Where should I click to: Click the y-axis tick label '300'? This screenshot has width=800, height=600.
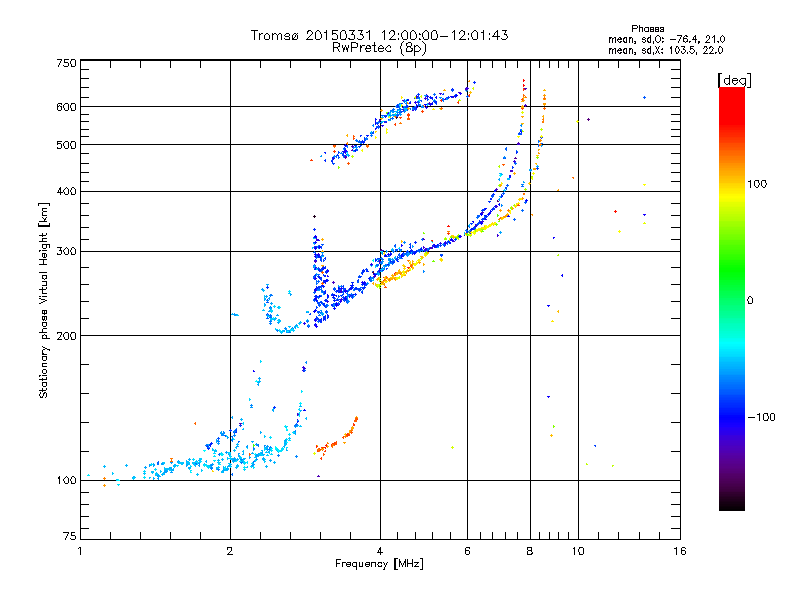pos(66,252)
